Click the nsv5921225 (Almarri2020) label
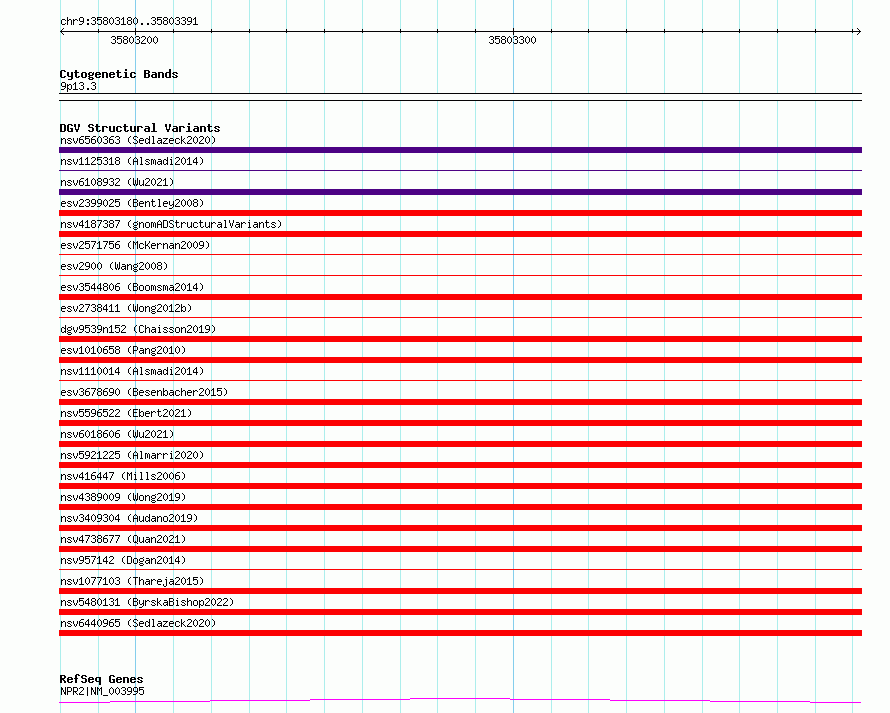 (132, 455)
